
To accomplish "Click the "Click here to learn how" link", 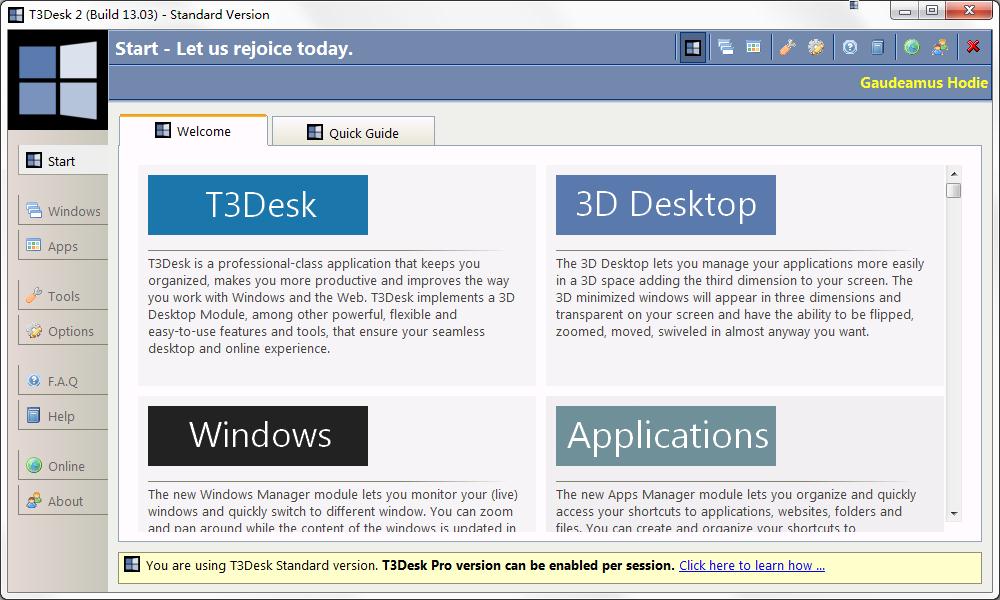I will 751,565.
